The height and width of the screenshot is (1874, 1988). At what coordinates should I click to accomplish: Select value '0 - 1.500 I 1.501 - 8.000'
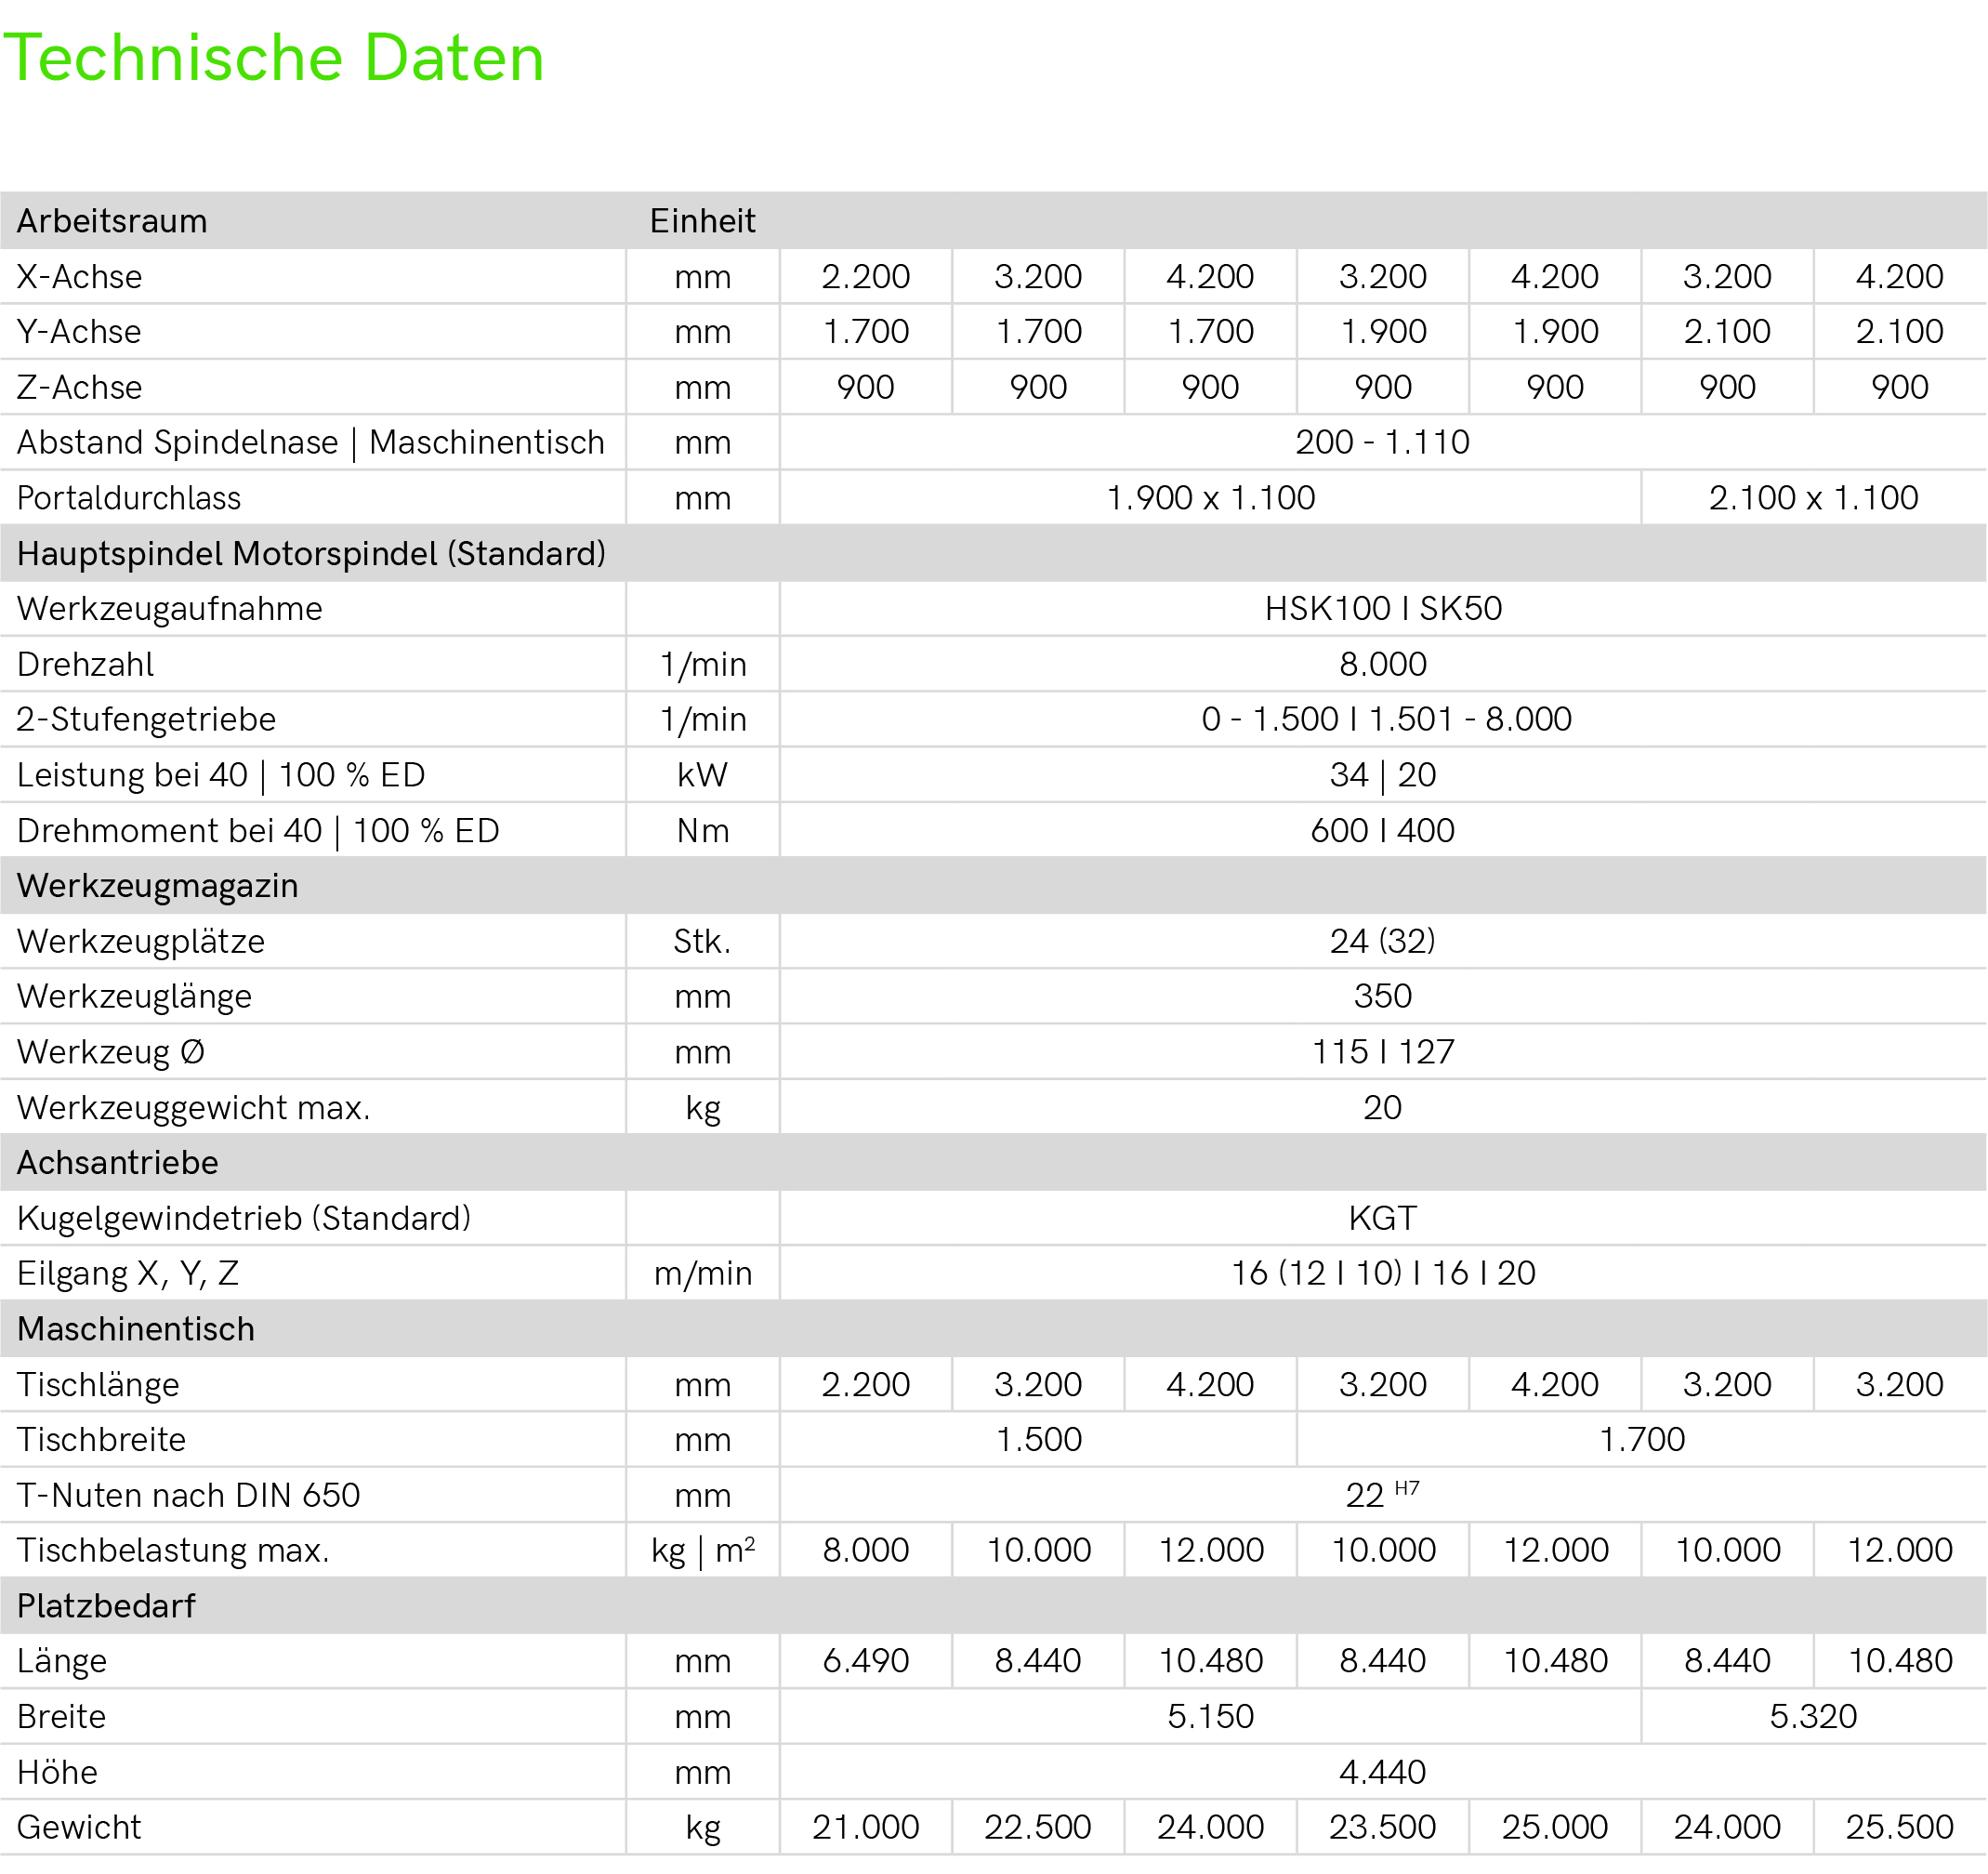tap(1386, 719)
